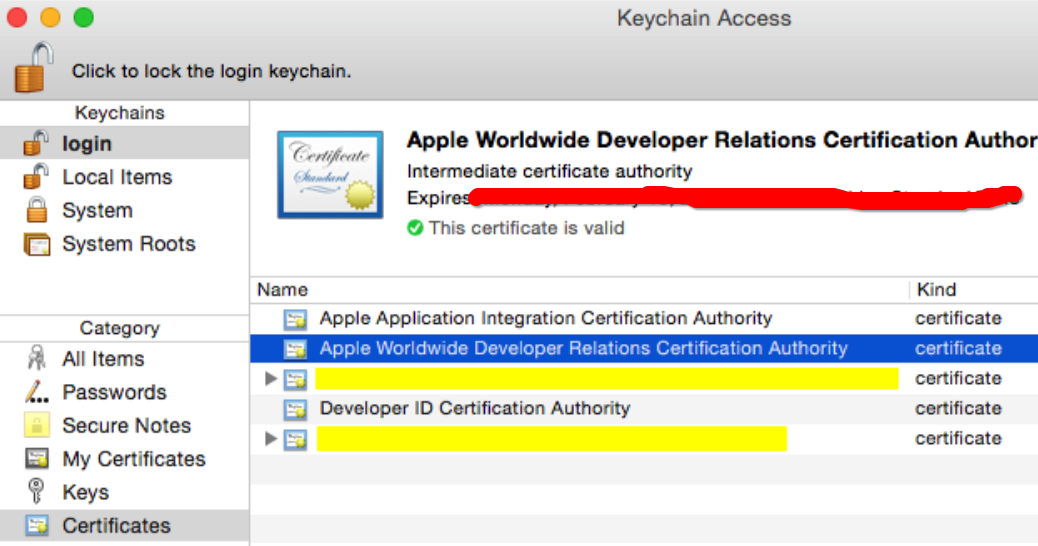The width and height of the screenshot is (1038, 546).
Task: Click the padlock icon to lock keychain
Action: [32, 67]
